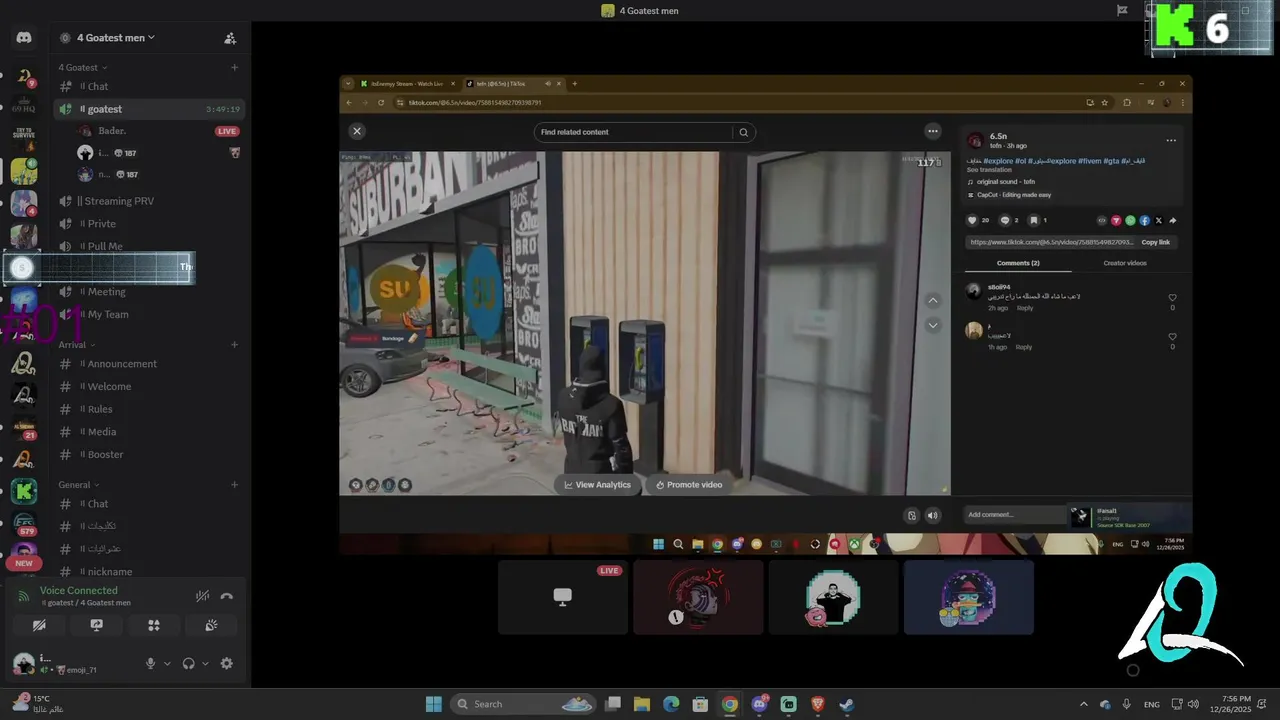The width and height of the screenshot is (1280, 720).
Task: Open the Rules text channel
Action: click(148, 409)
